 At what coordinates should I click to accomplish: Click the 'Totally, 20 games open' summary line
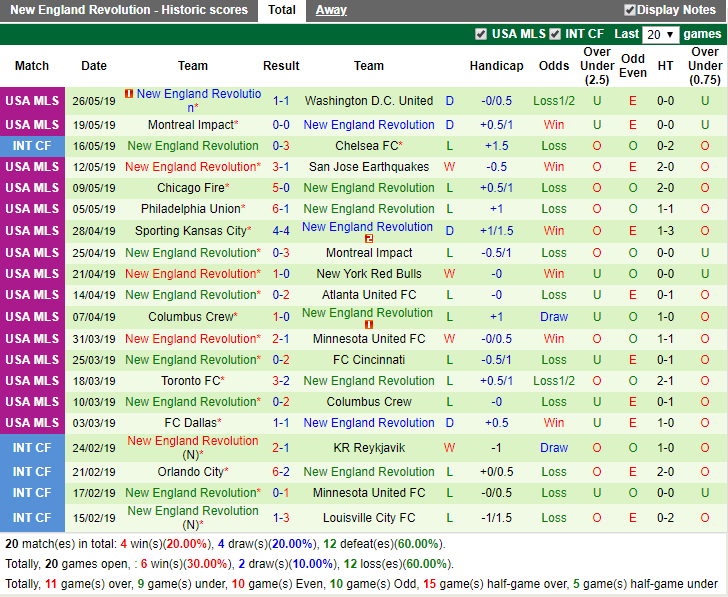tap(229, 564)
